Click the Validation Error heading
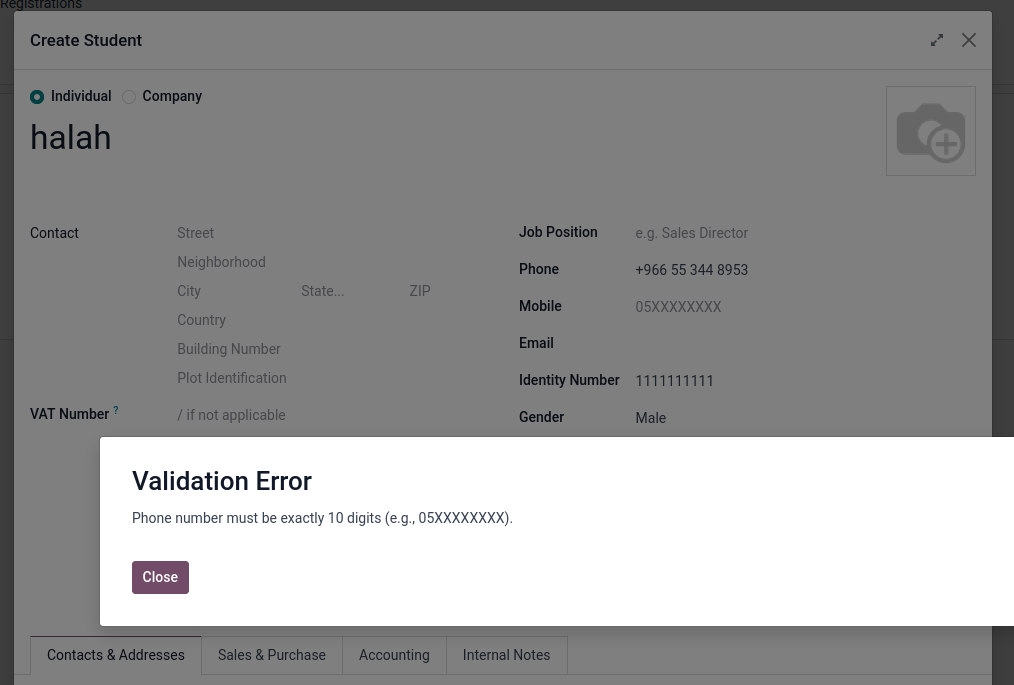Image resolution: width=1014 pixels, height=685 pixels. point(222,481)
